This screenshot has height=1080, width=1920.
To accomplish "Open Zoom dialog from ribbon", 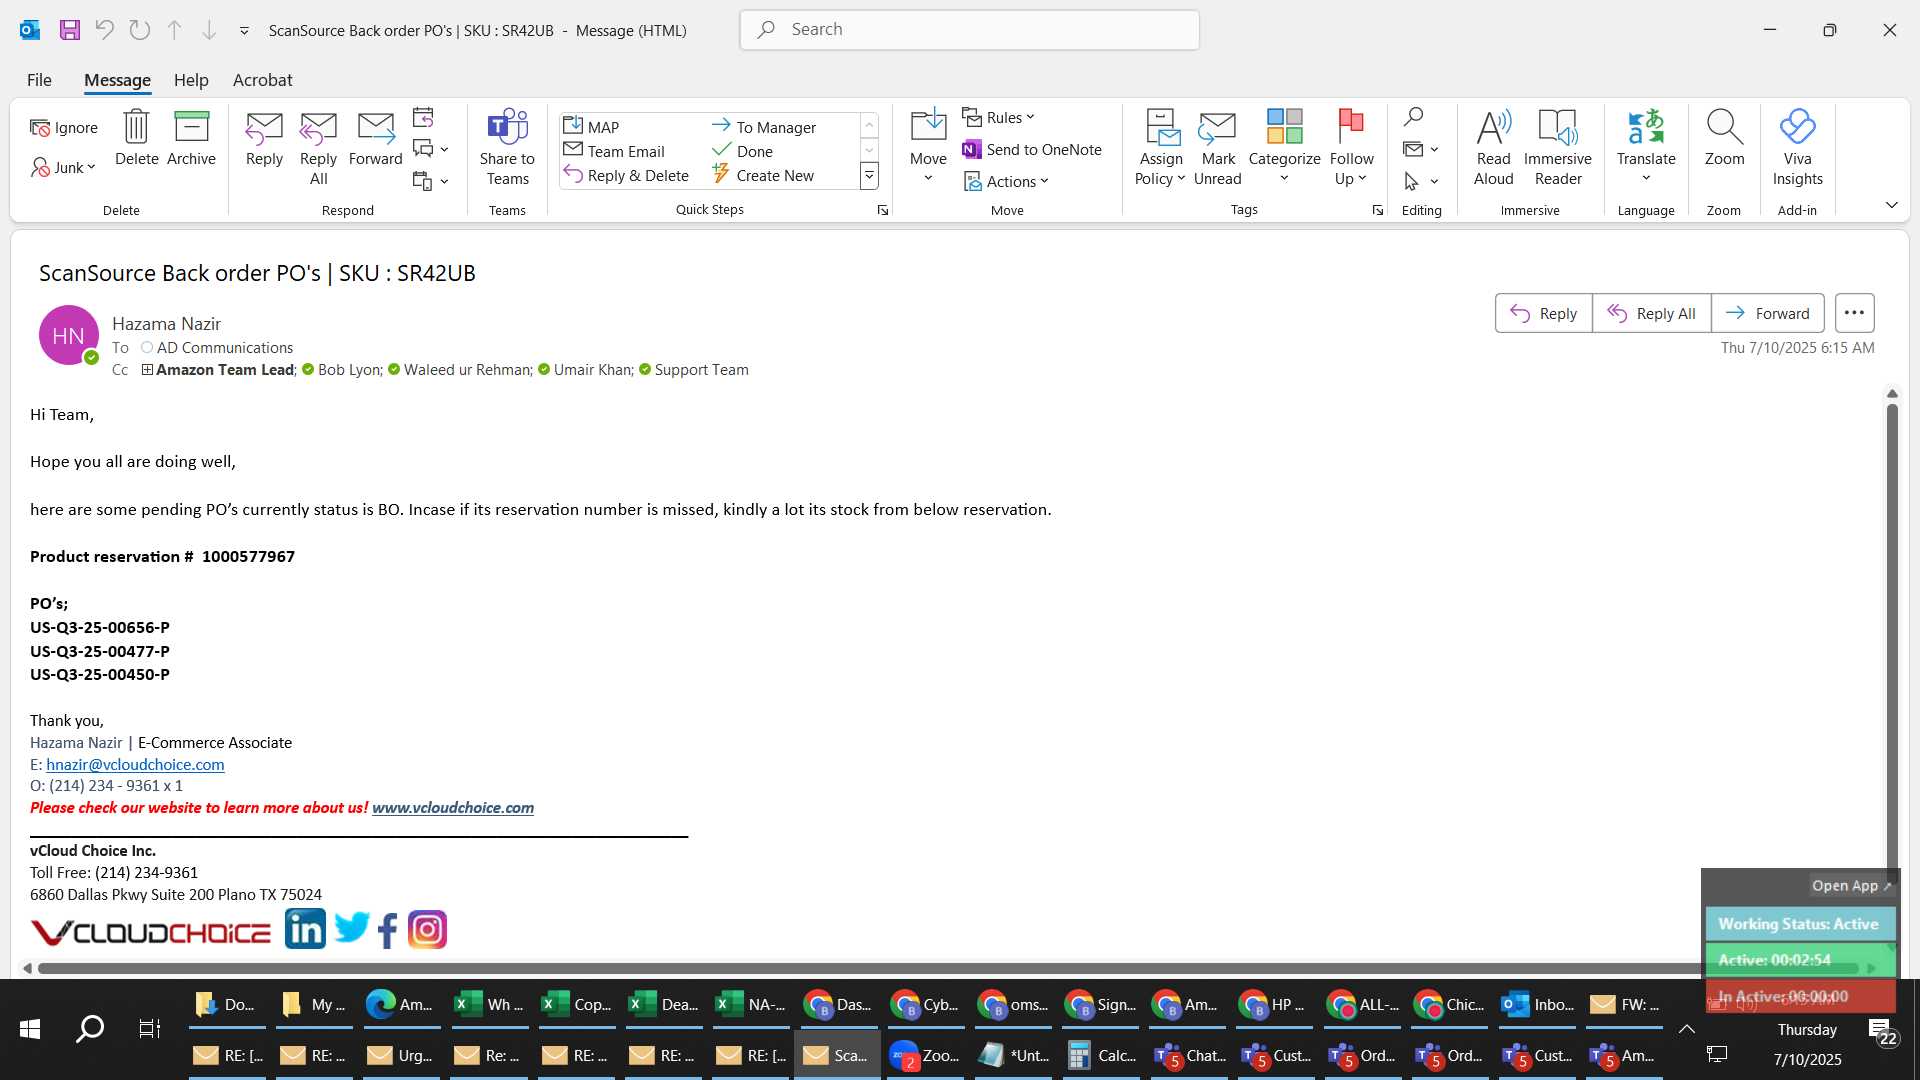I will click(x=1724, y=138).
